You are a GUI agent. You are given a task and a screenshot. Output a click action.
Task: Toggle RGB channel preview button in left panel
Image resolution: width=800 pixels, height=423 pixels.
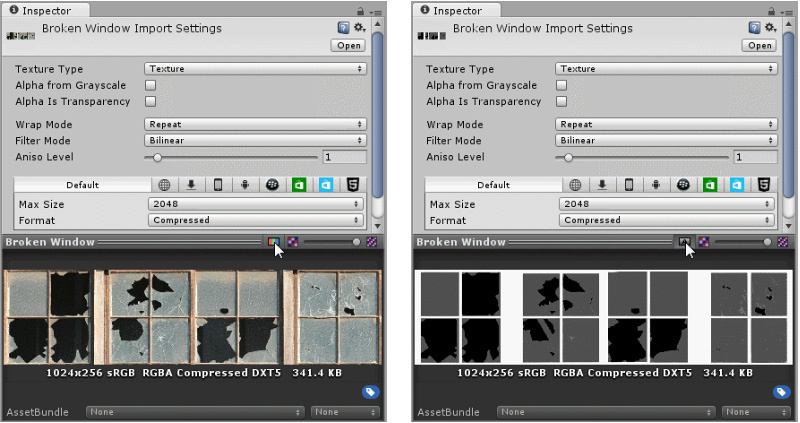click(273, 242)
